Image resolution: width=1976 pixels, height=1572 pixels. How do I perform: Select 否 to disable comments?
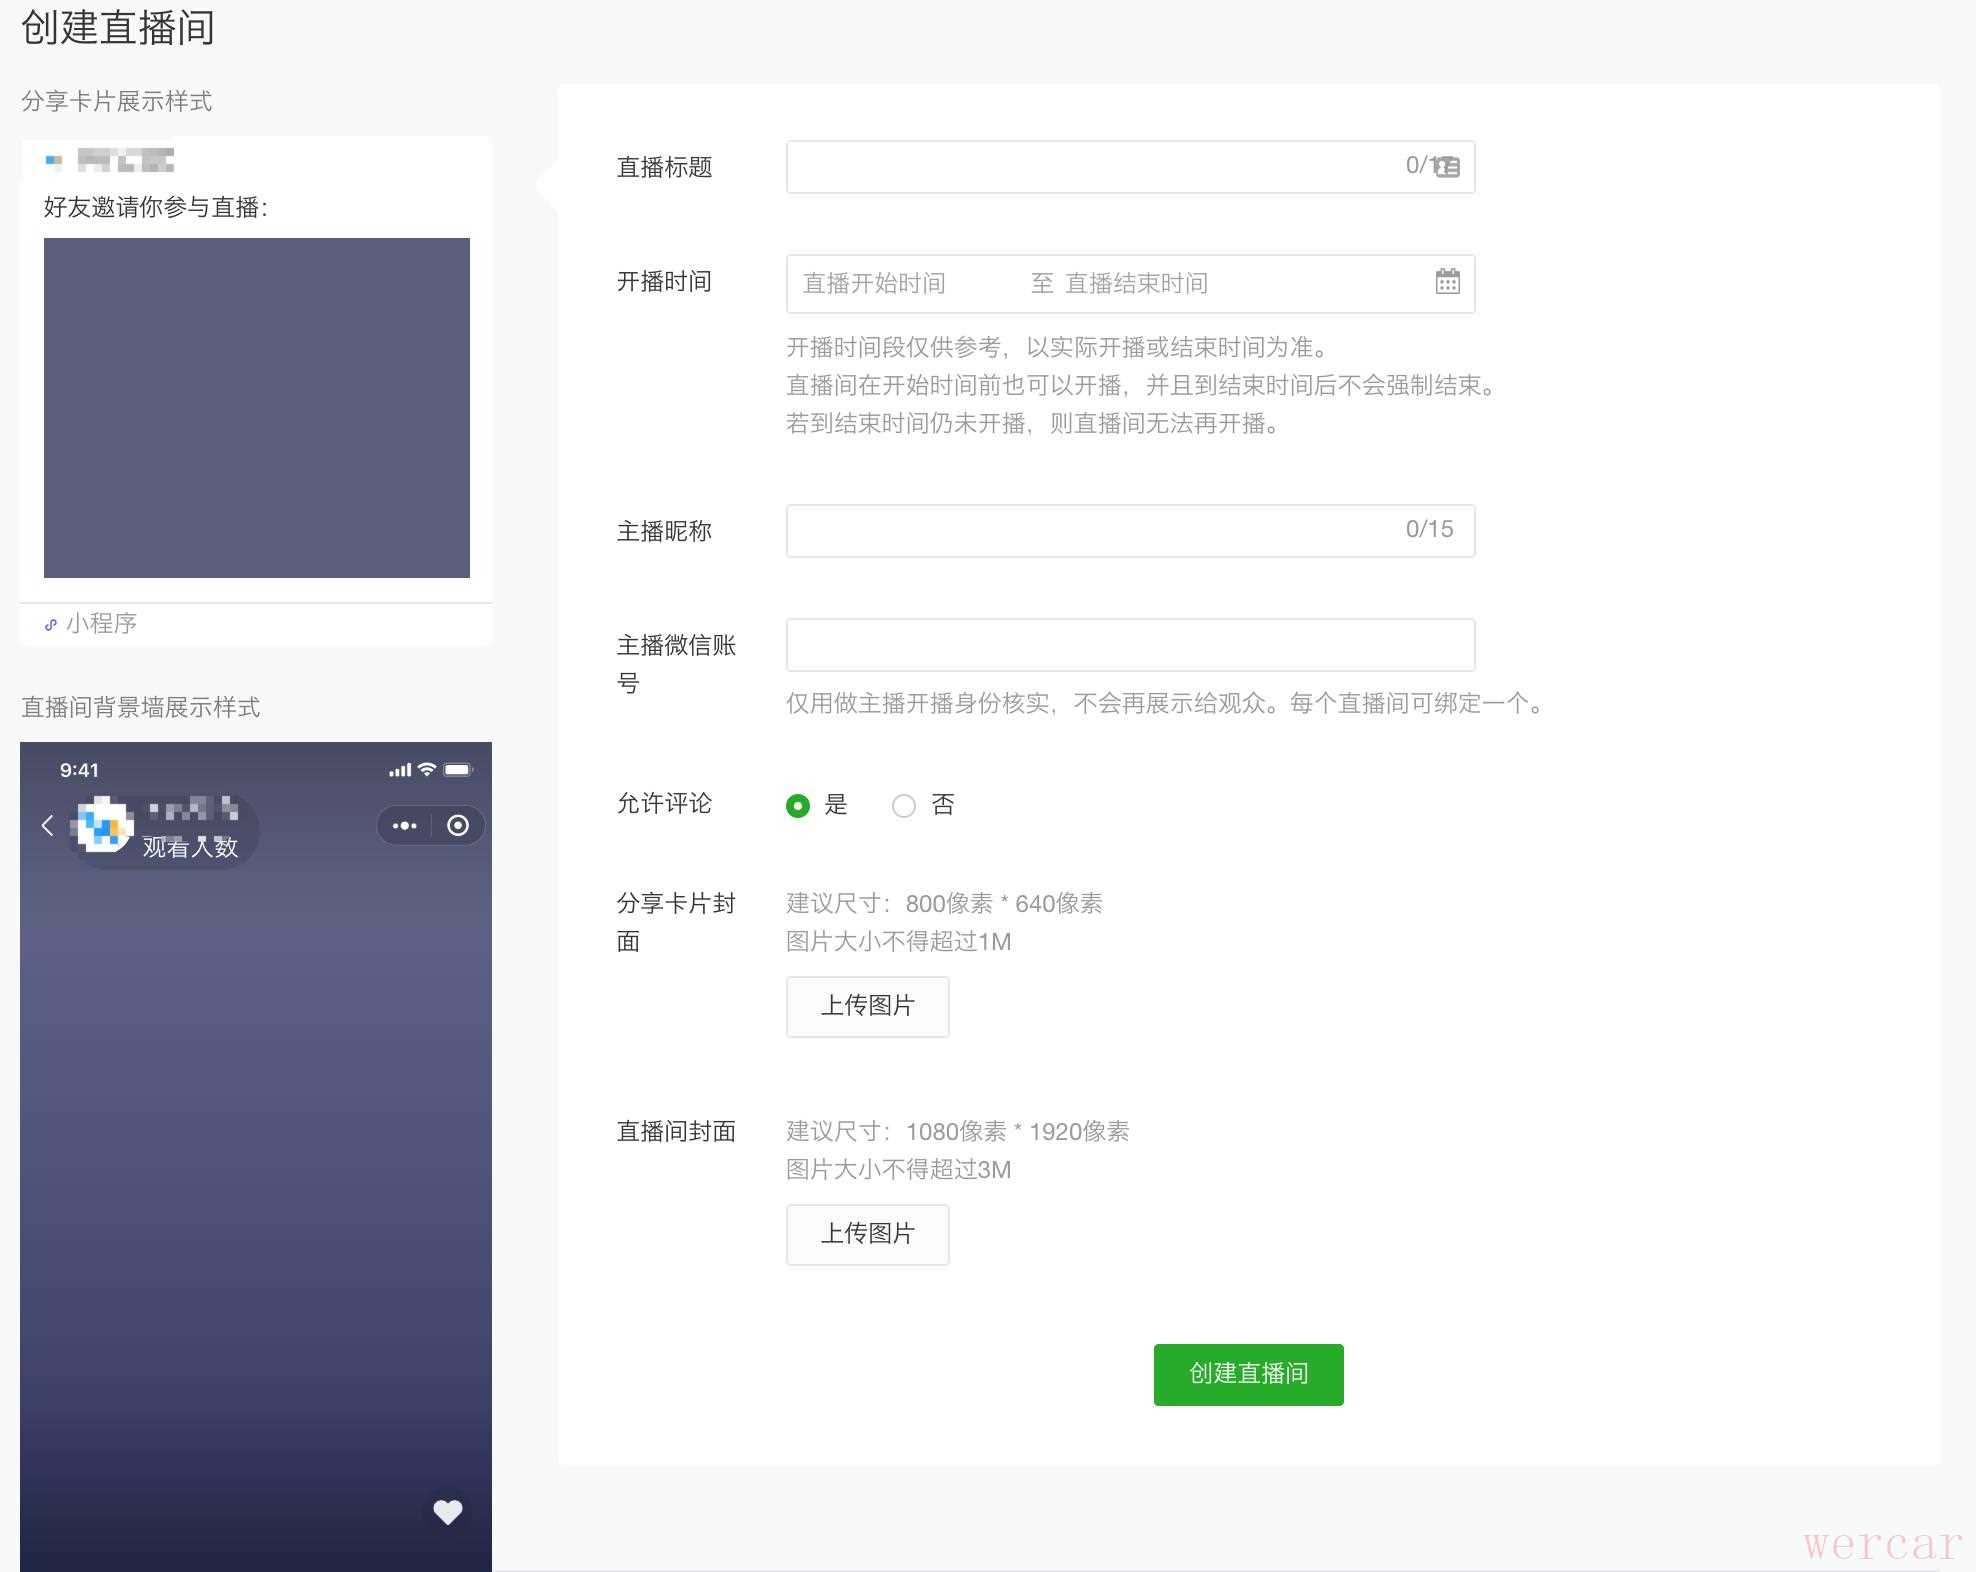coord(903,805)
